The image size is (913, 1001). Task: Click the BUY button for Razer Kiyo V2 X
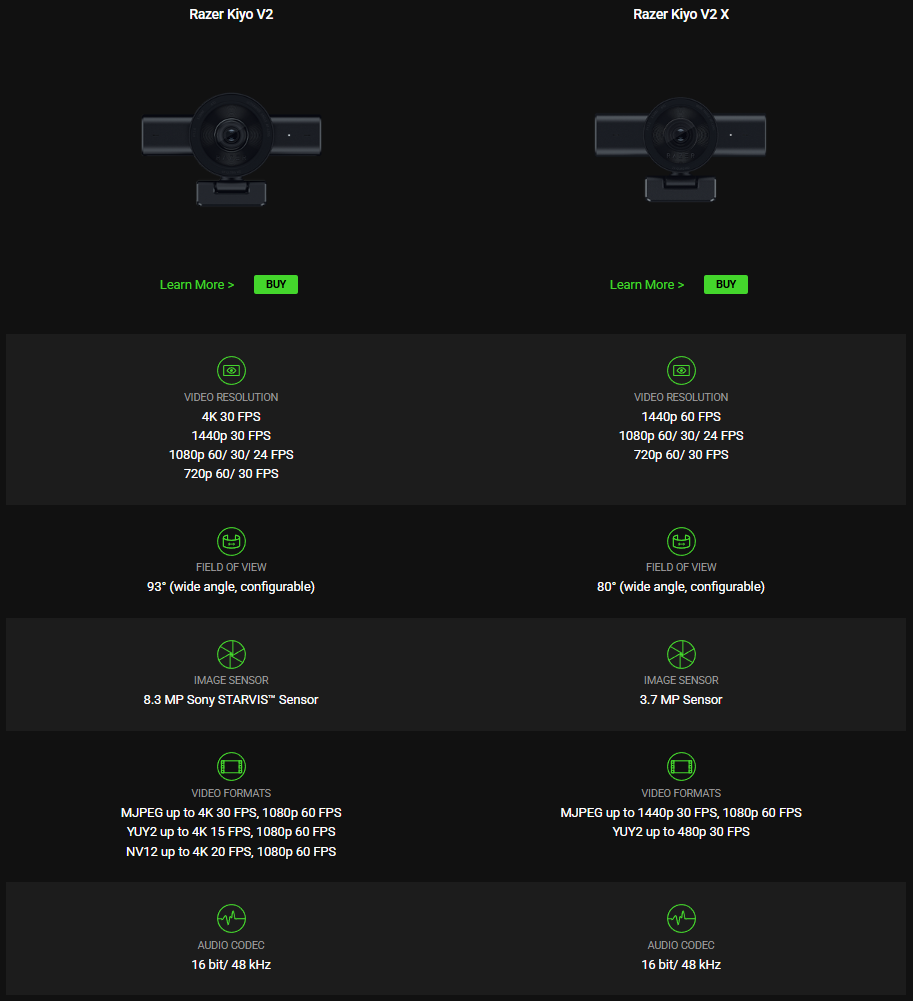(x=725, y=284)
